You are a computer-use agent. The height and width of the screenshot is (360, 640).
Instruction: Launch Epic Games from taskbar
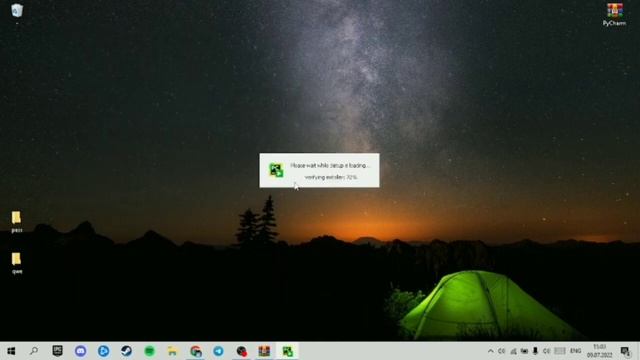tap(57, 351)
